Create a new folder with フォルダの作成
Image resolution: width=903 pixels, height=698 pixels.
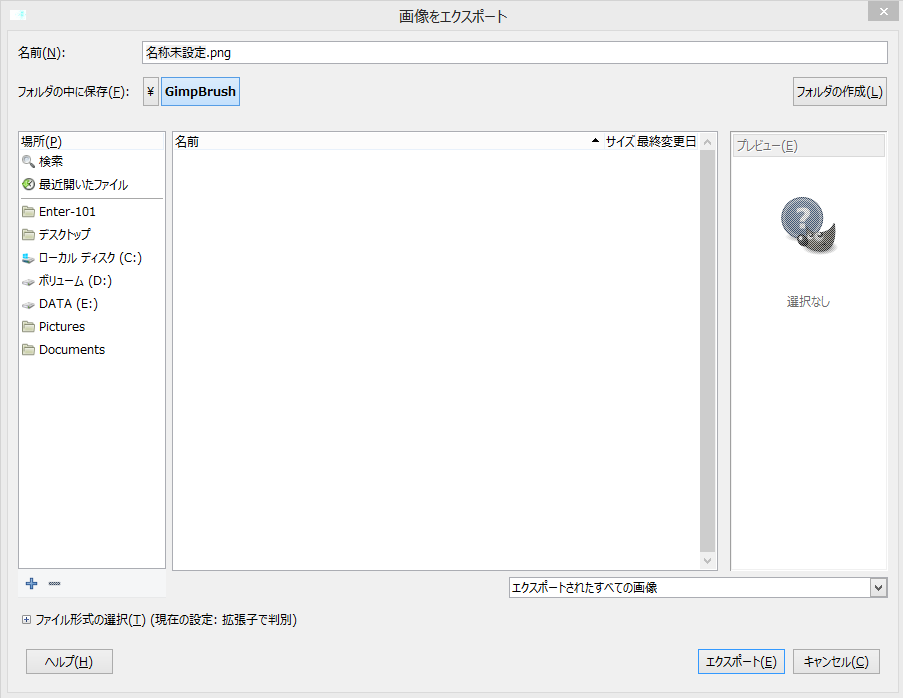tap(839, 91)
